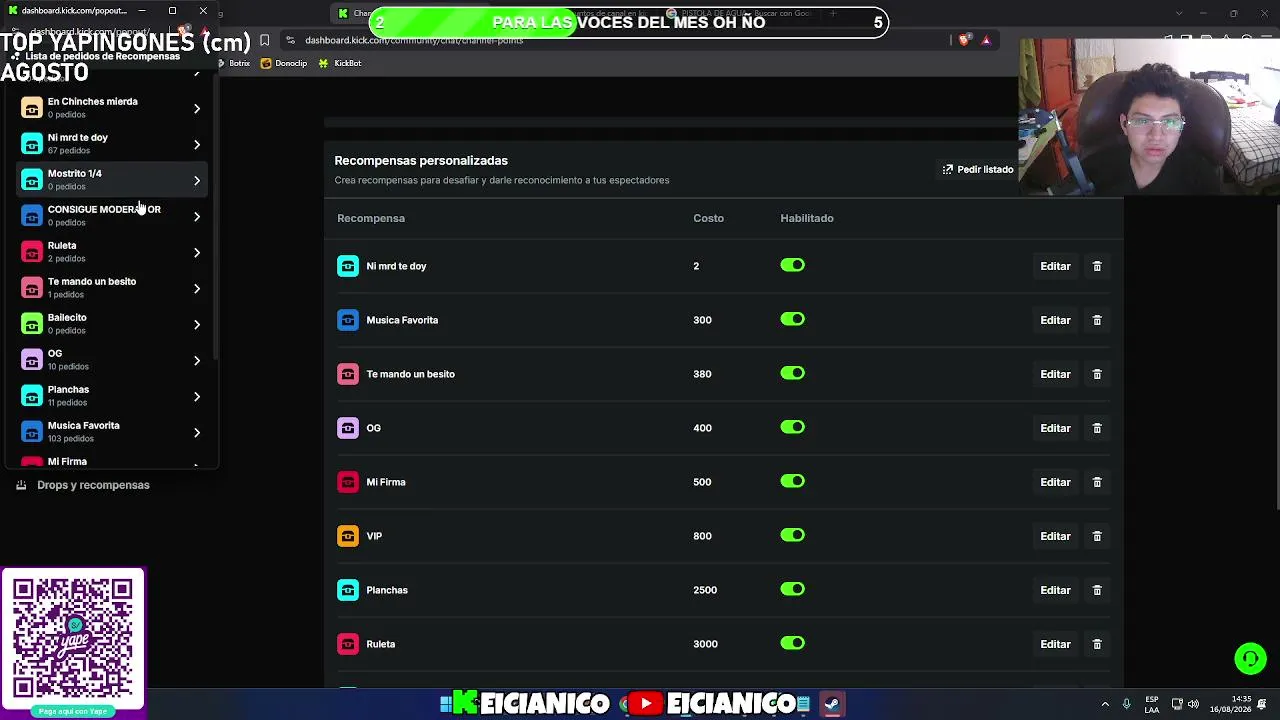
Task: Expand Mostrito 1/4 requests
Action: pyautogui.click(x=197, y=180)
